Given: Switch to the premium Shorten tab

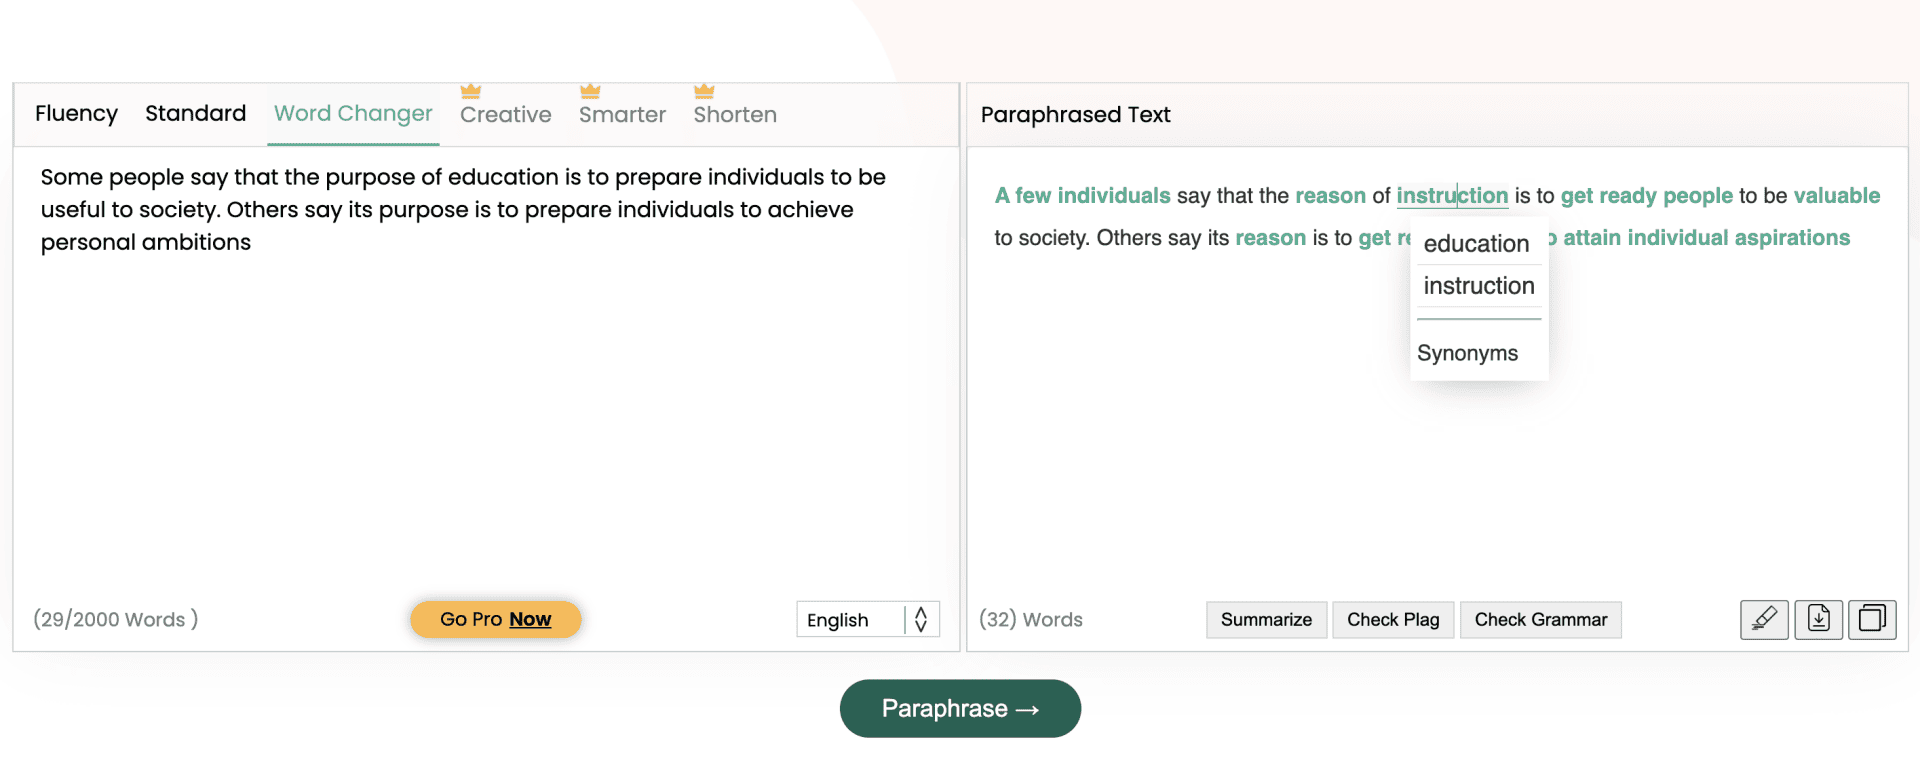Looking at the screenshot, I should pos(735,115).
